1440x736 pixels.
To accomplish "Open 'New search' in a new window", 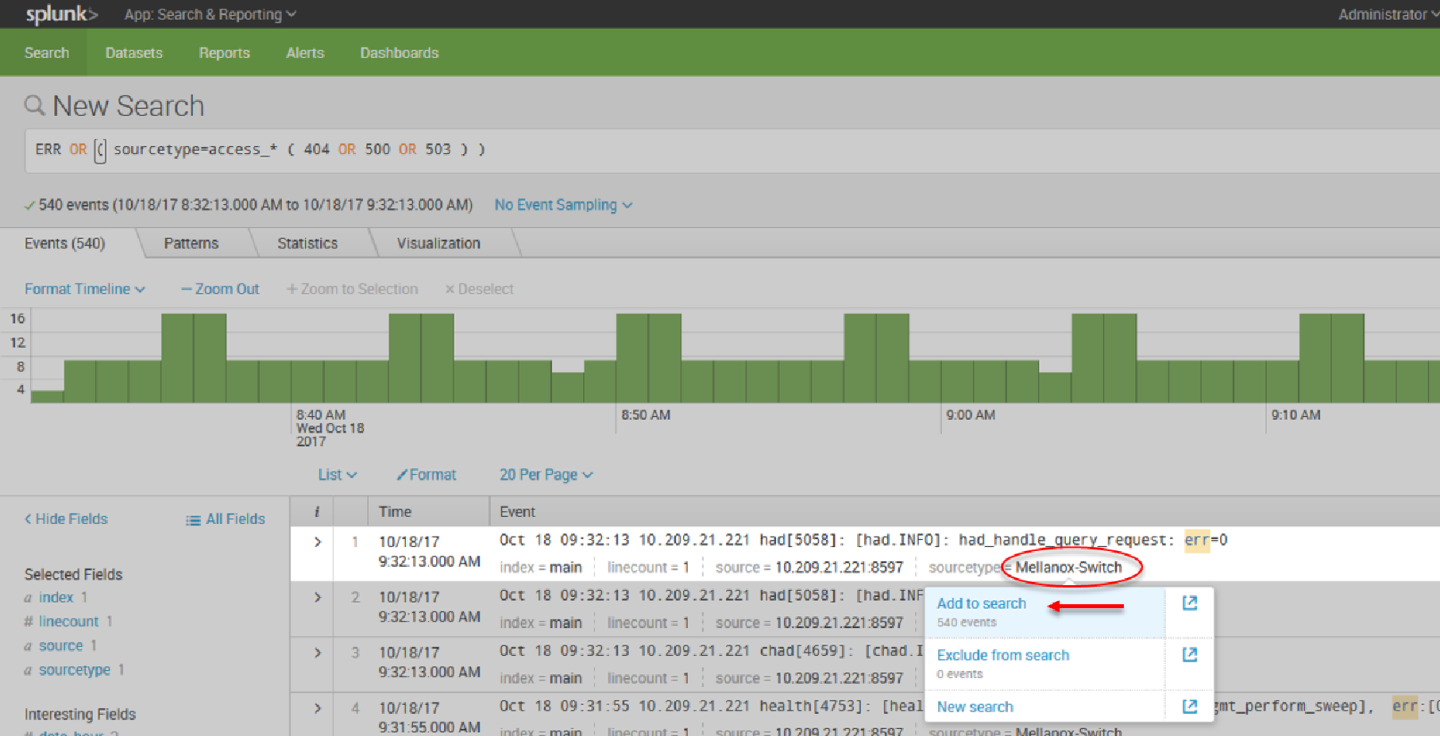I will [1189, 706].
